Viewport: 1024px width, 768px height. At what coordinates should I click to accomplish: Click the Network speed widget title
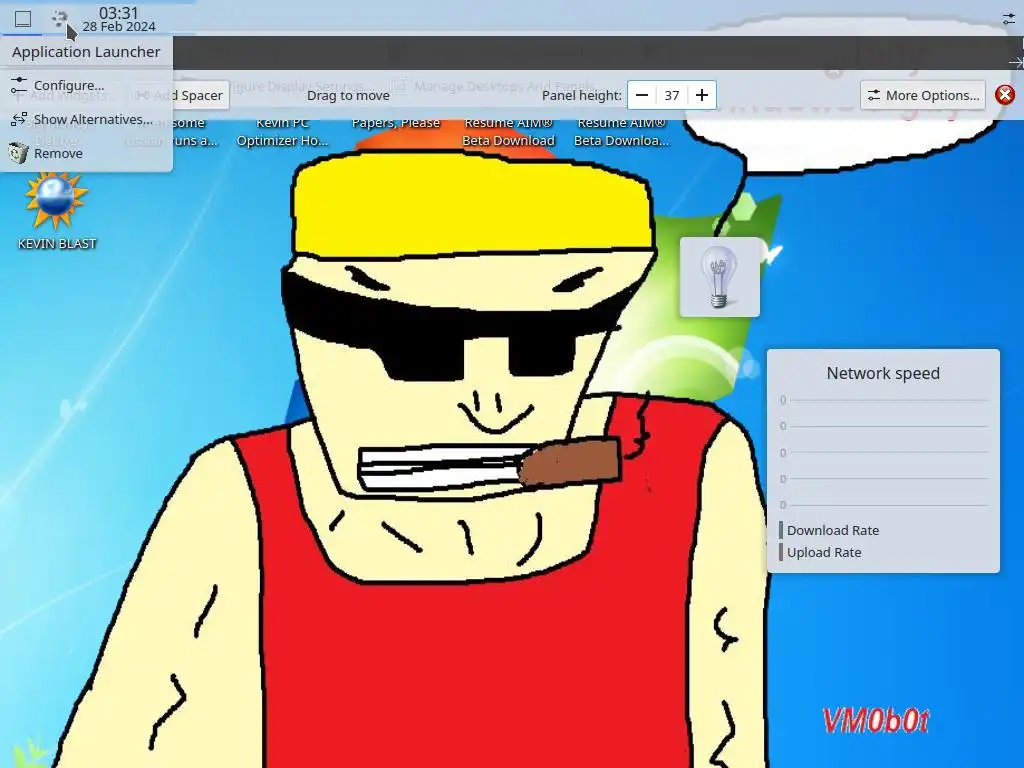pos(883,373)
